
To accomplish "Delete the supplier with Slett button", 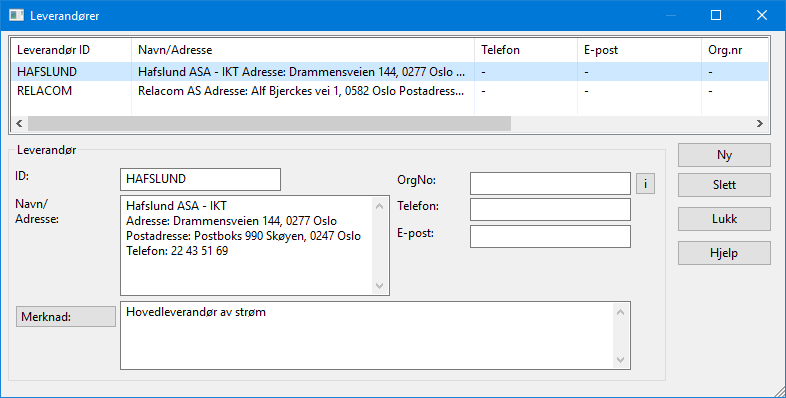I will click(x=724, y=185).
